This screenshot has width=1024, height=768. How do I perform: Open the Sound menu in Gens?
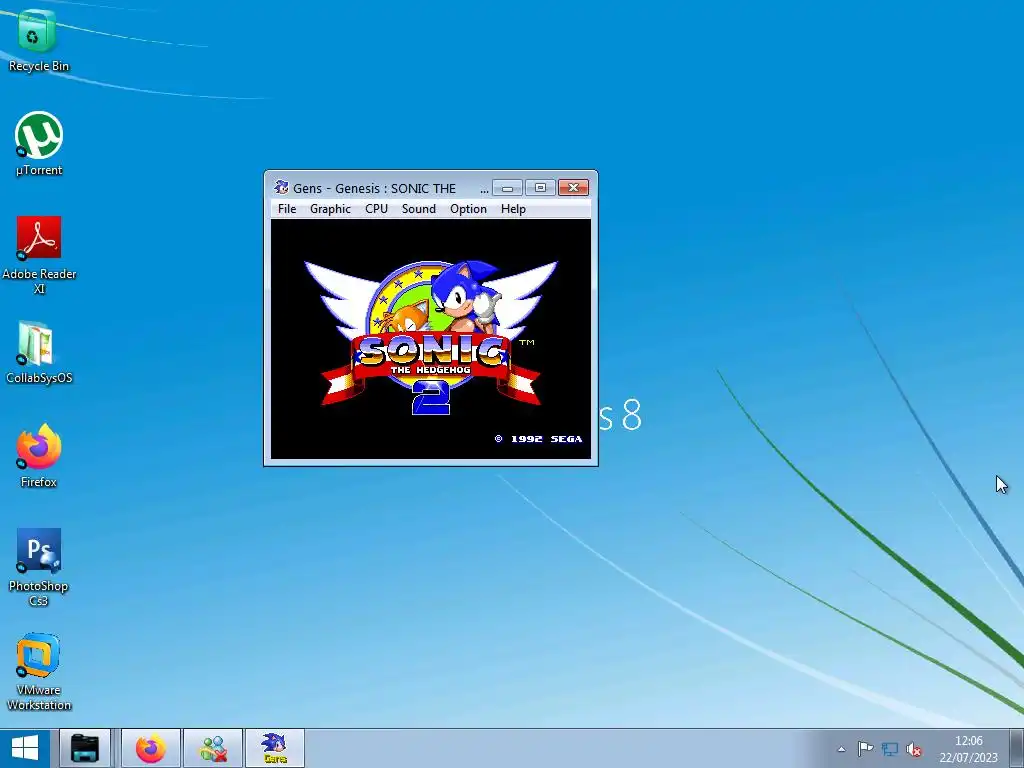(419, 209)
